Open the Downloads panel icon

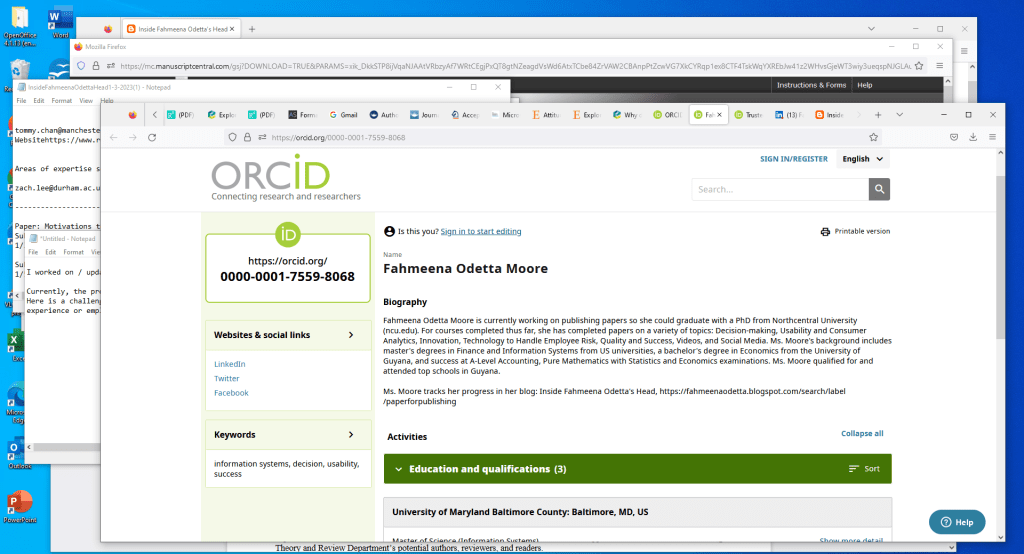[x=973, y=137]
